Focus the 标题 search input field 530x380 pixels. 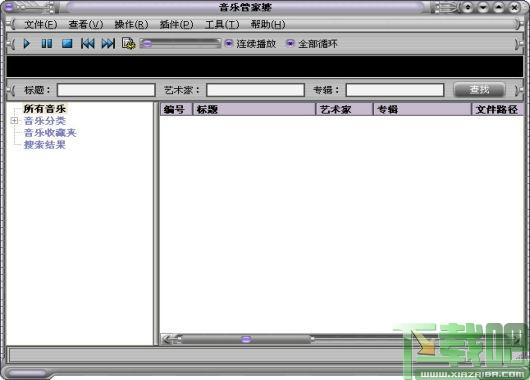(x=106, y=90)
